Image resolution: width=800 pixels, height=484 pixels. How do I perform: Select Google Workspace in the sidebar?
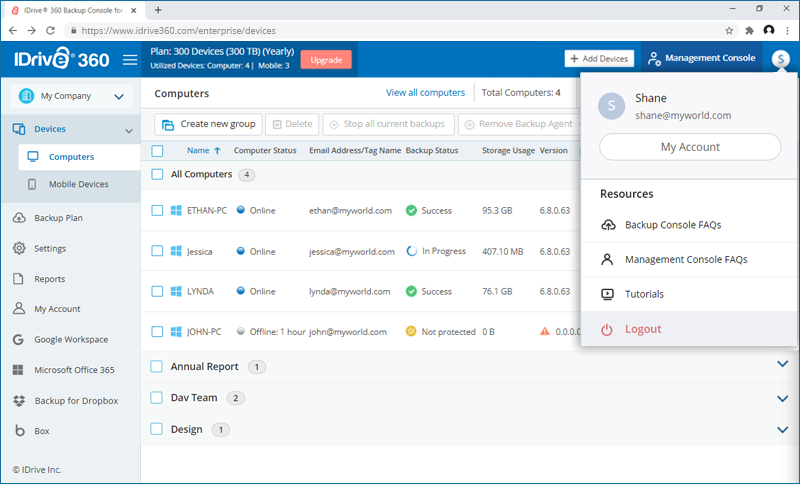[x=70, y=339]
